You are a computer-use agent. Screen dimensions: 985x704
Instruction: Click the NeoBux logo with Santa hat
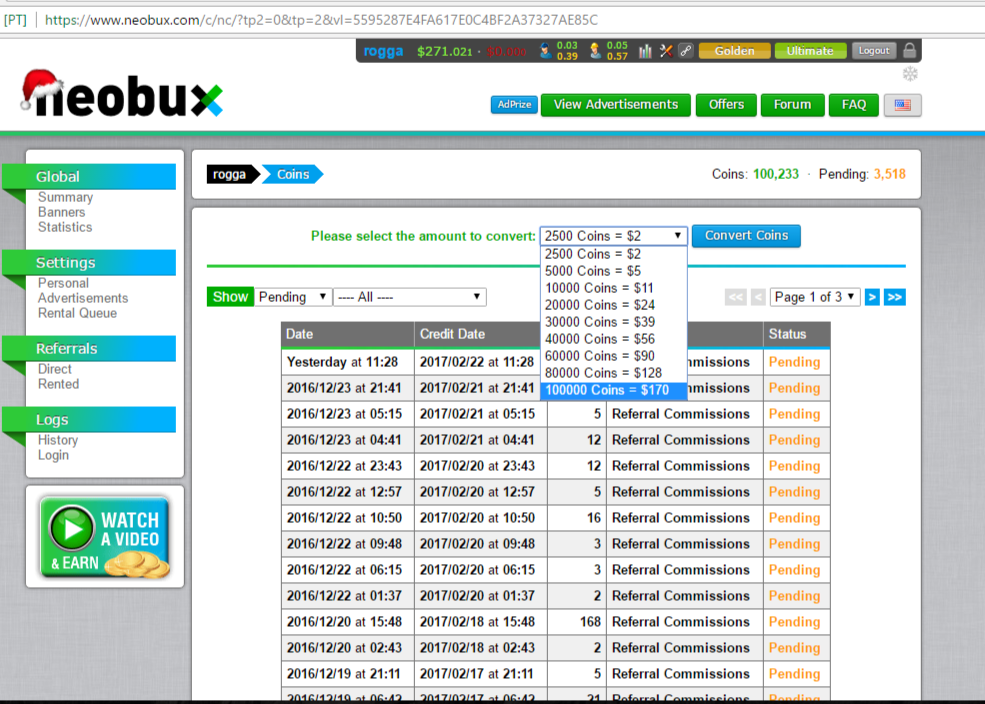tap(122, 96)
